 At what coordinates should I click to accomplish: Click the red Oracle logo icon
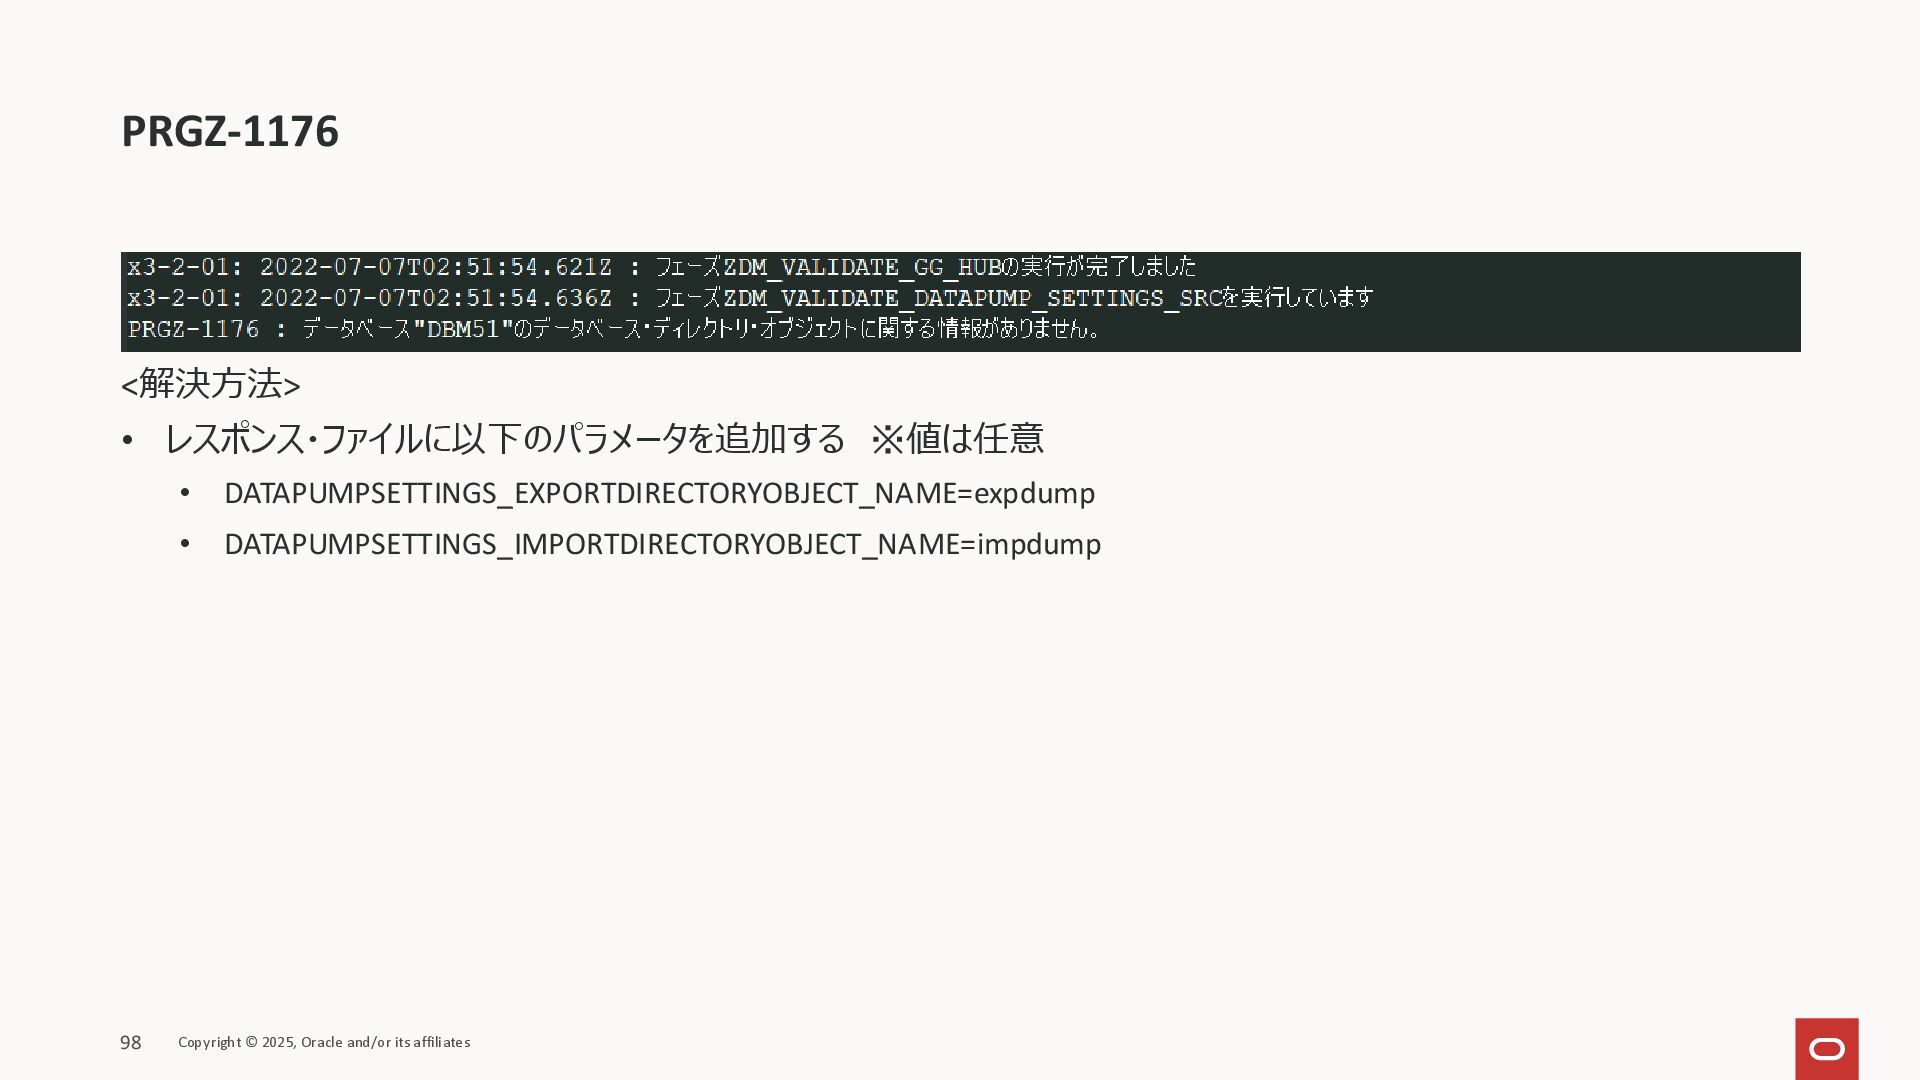(x=1827, y=1049)
